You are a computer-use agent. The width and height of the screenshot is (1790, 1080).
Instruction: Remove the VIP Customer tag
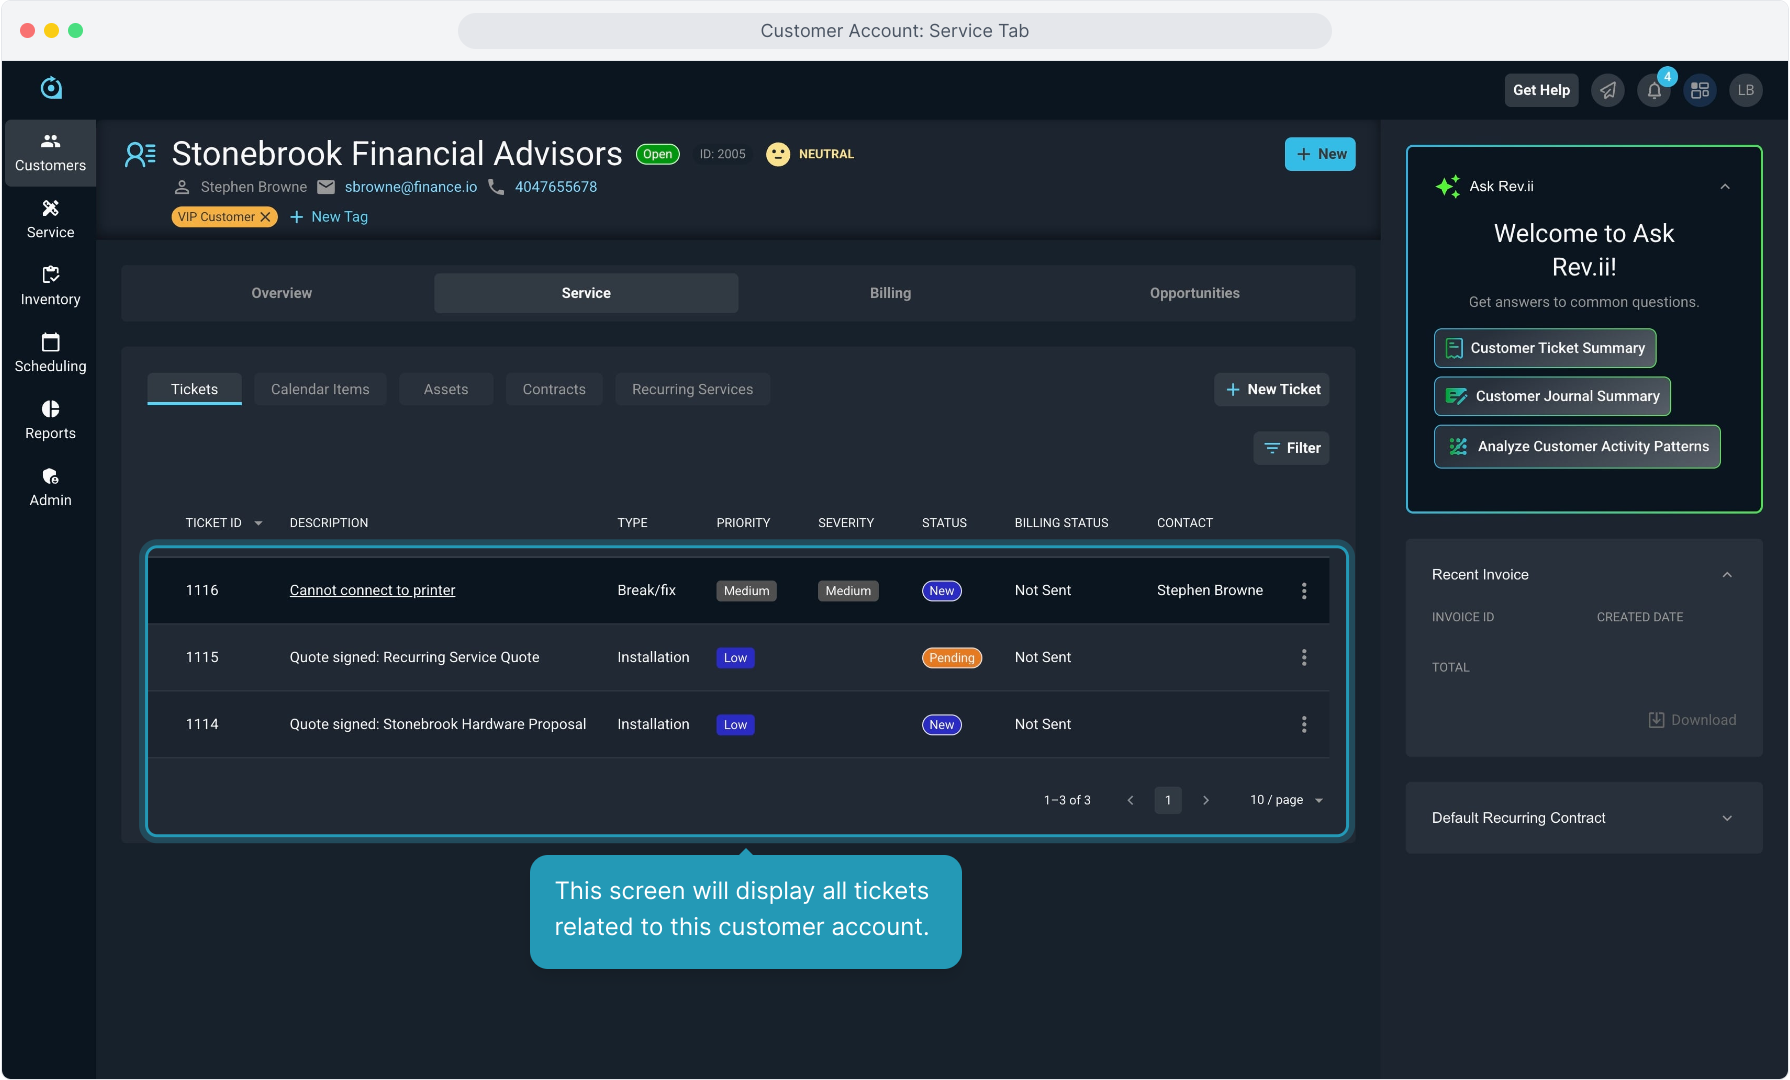pos(266,217)
